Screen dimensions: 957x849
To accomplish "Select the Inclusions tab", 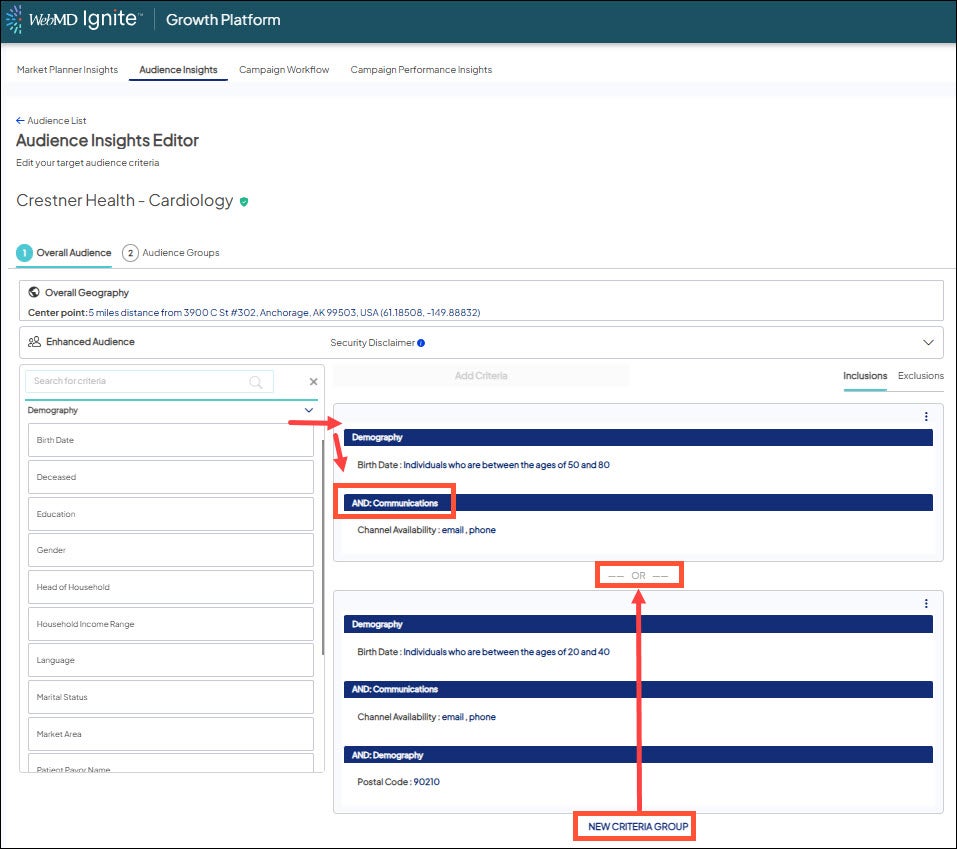I will [864, 376].
